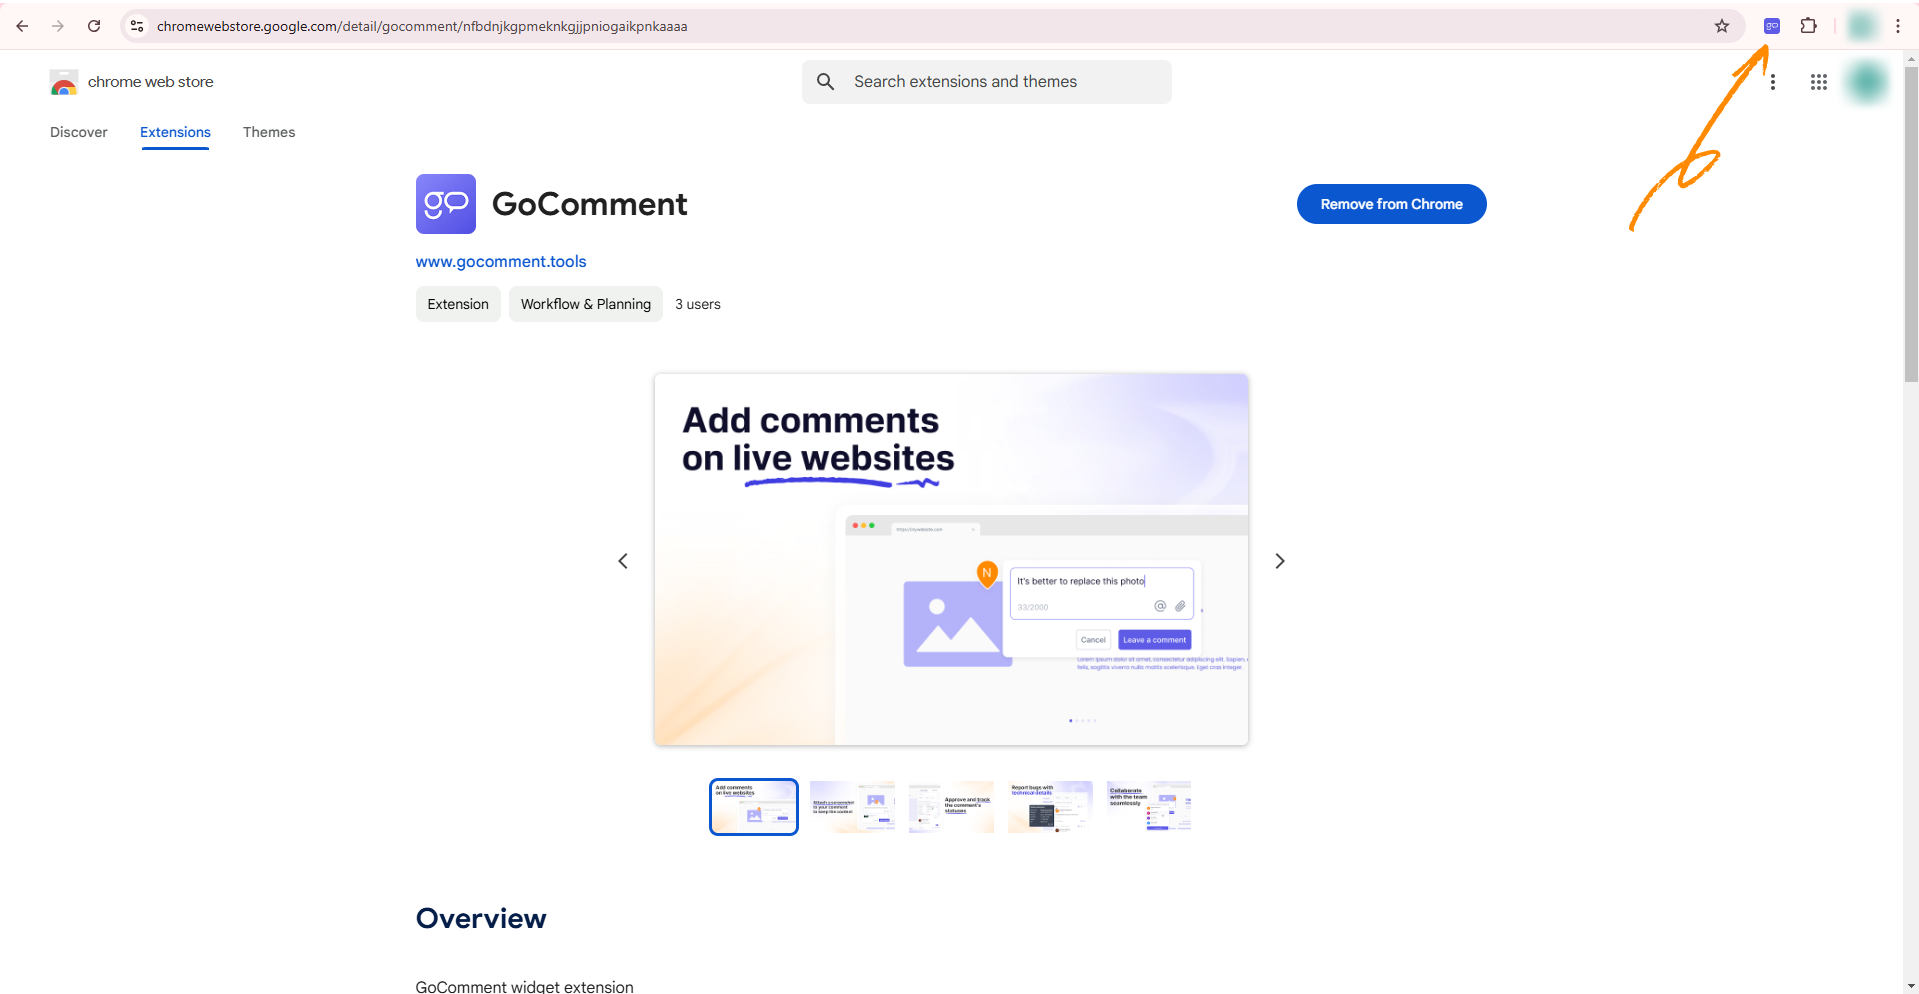
Task: Open the web store's more options menu
Action: [1772, 82]
